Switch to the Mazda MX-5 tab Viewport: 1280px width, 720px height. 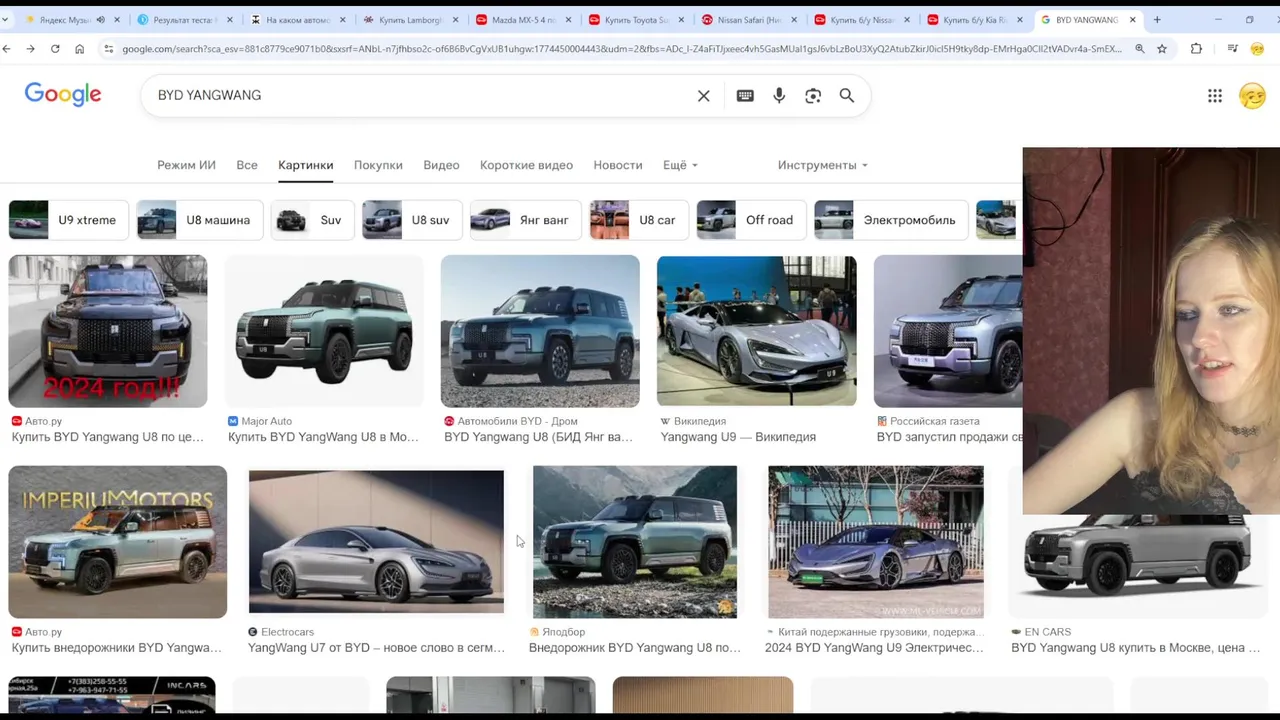click(x=522, y=19)
